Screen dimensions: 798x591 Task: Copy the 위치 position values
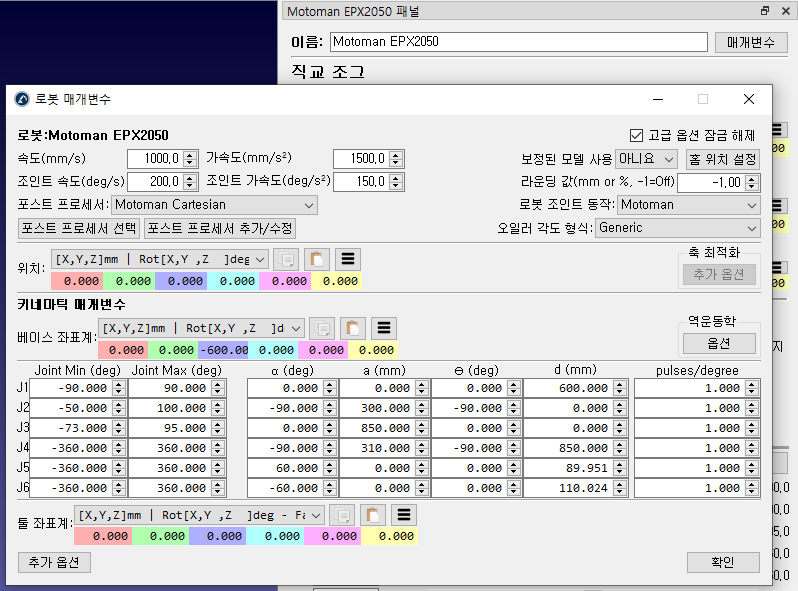coord(286,260)
